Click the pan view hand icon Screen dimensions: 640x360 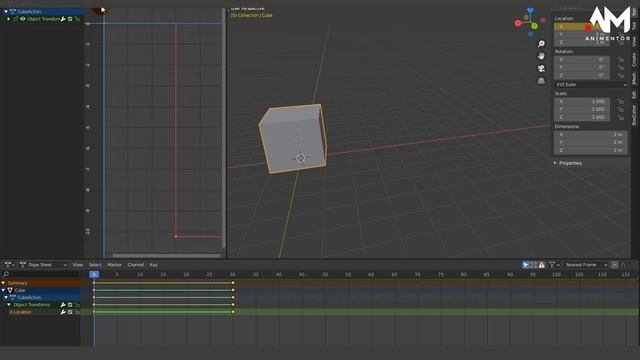(x=541, y=56)
